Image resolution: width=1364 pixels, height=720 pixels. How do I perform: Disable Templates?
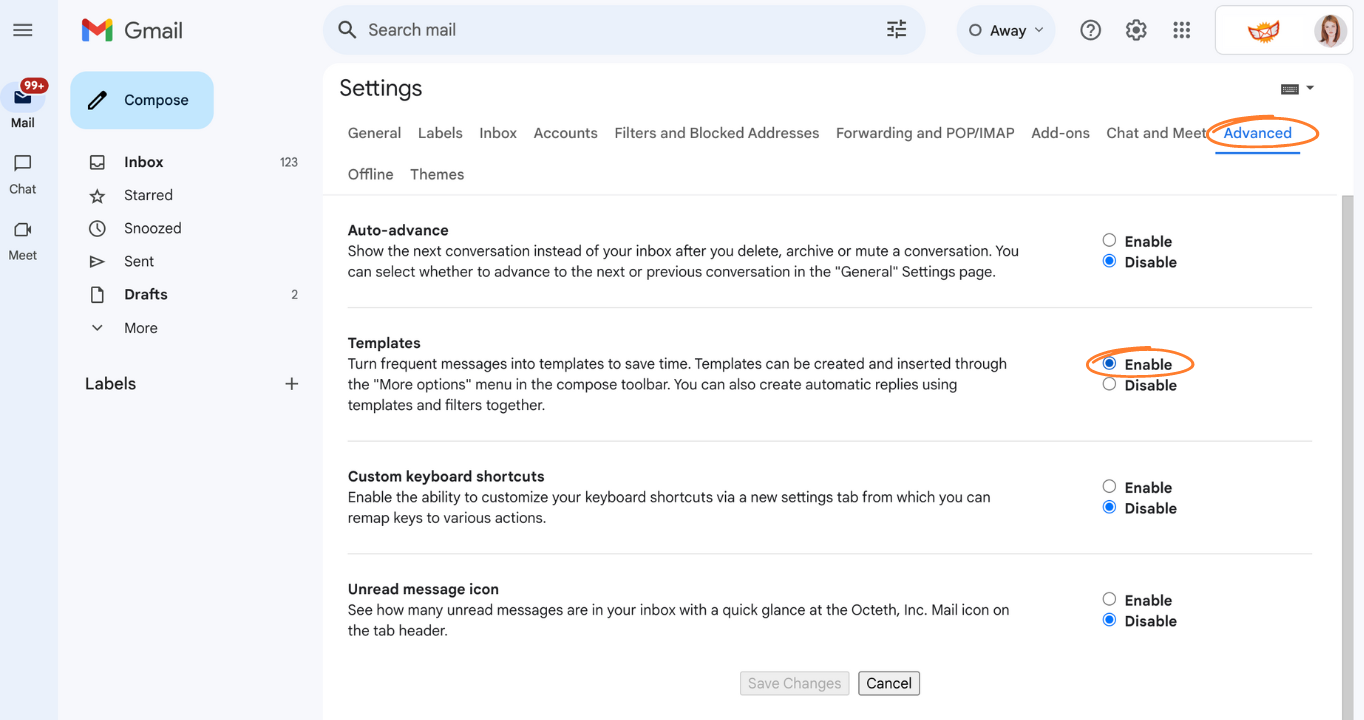tap(1109, 384)
